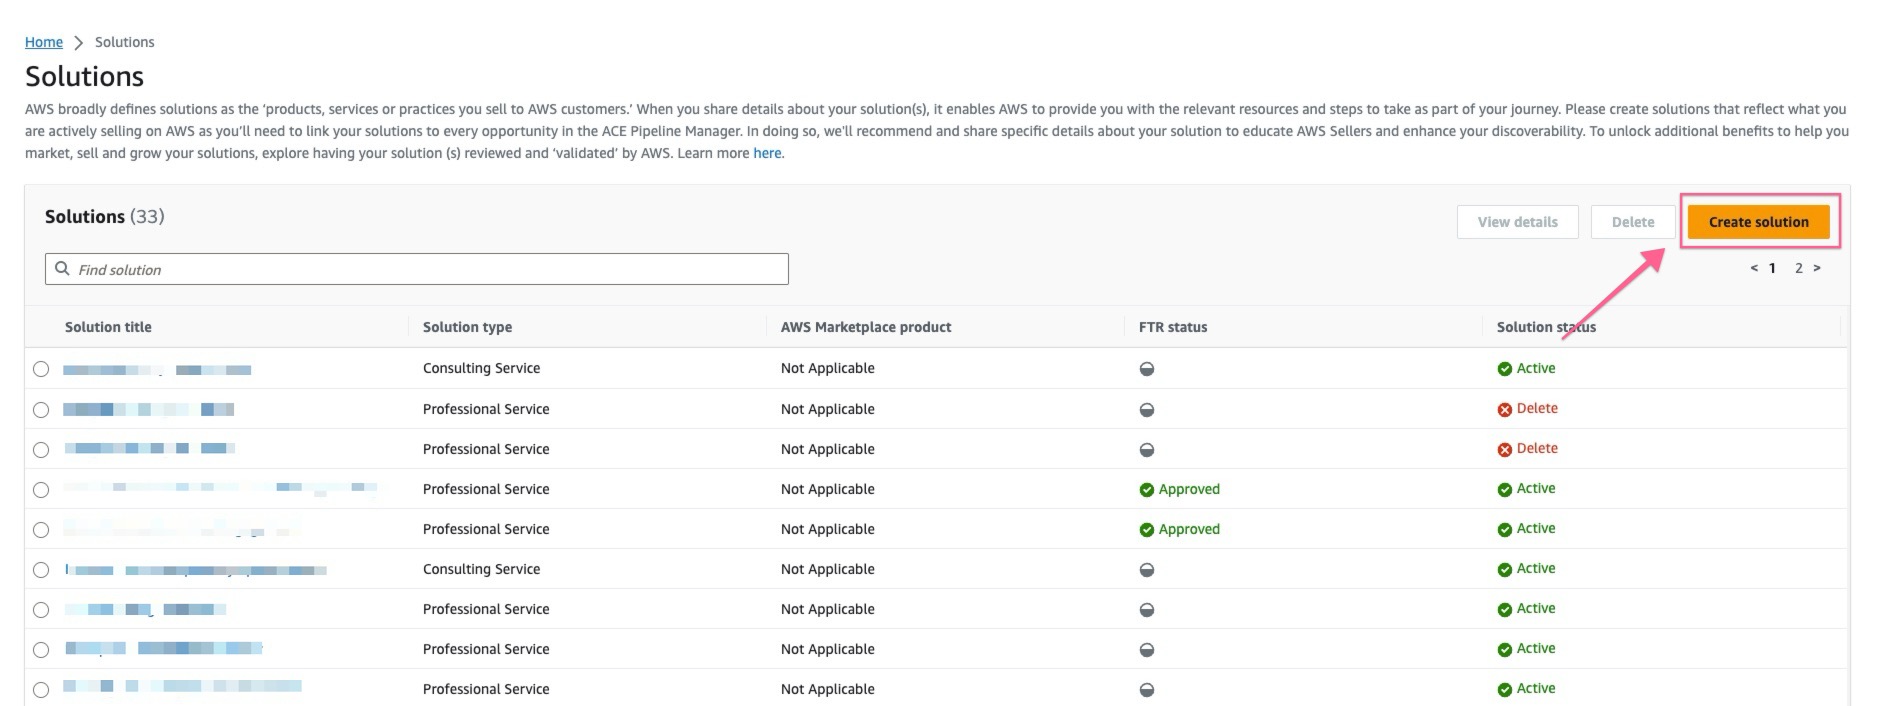Click 'Approved' text in second Approved row

[1189, 529]
